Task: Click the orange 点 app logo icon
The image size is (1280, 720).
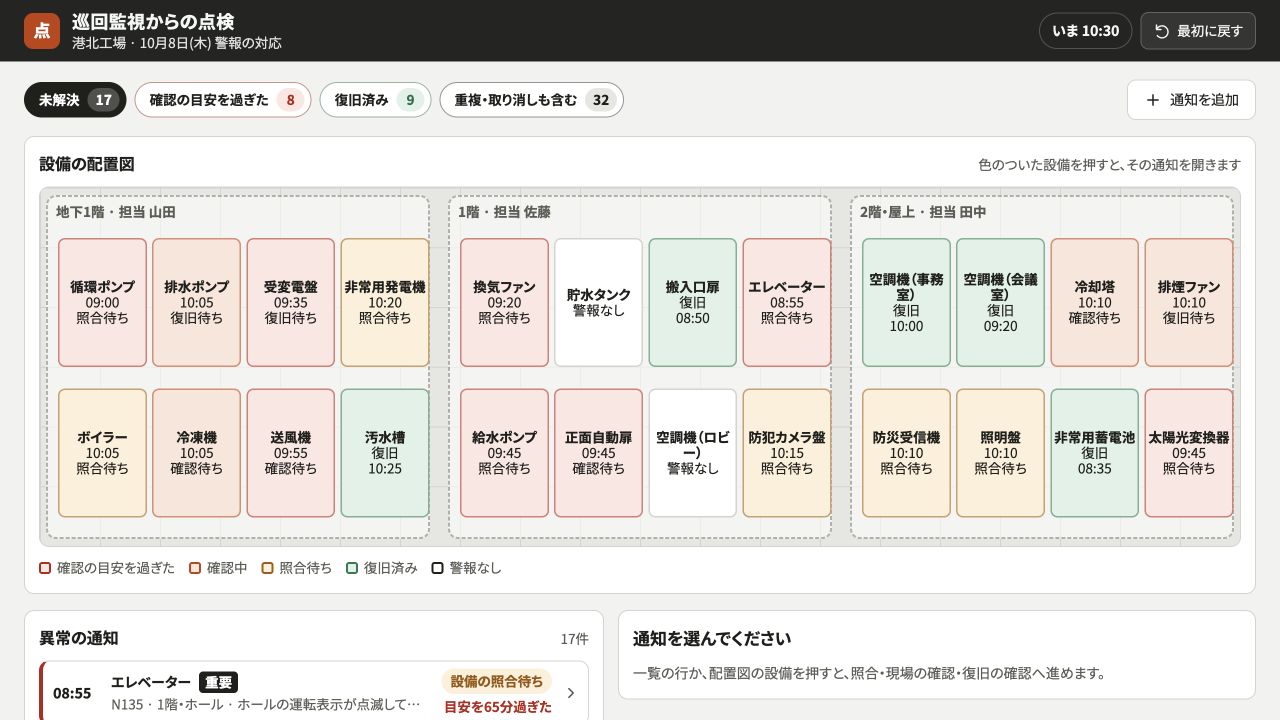Action: coord(42,31)
